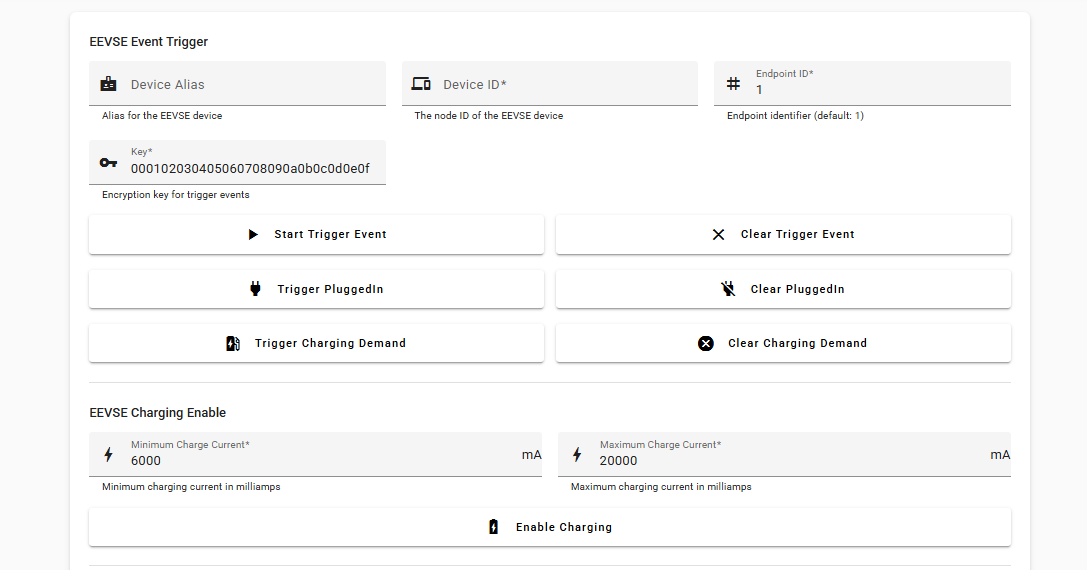Image resolution: width=1087 pixels, height=570 pixels.
Task: Click the bolt icon for Maximum Charge Current
Action: pos(577,455)
